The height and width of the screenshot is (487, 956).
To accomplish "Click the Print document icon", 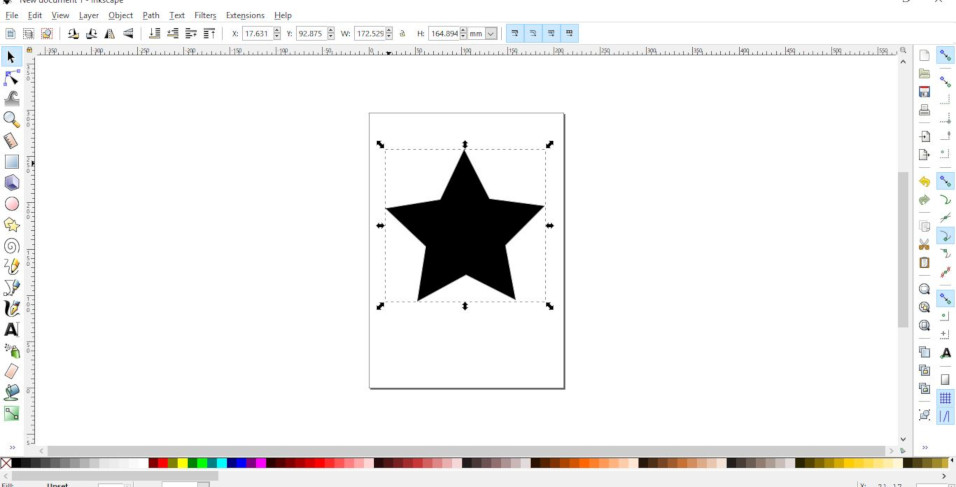I will coord(924,110).
